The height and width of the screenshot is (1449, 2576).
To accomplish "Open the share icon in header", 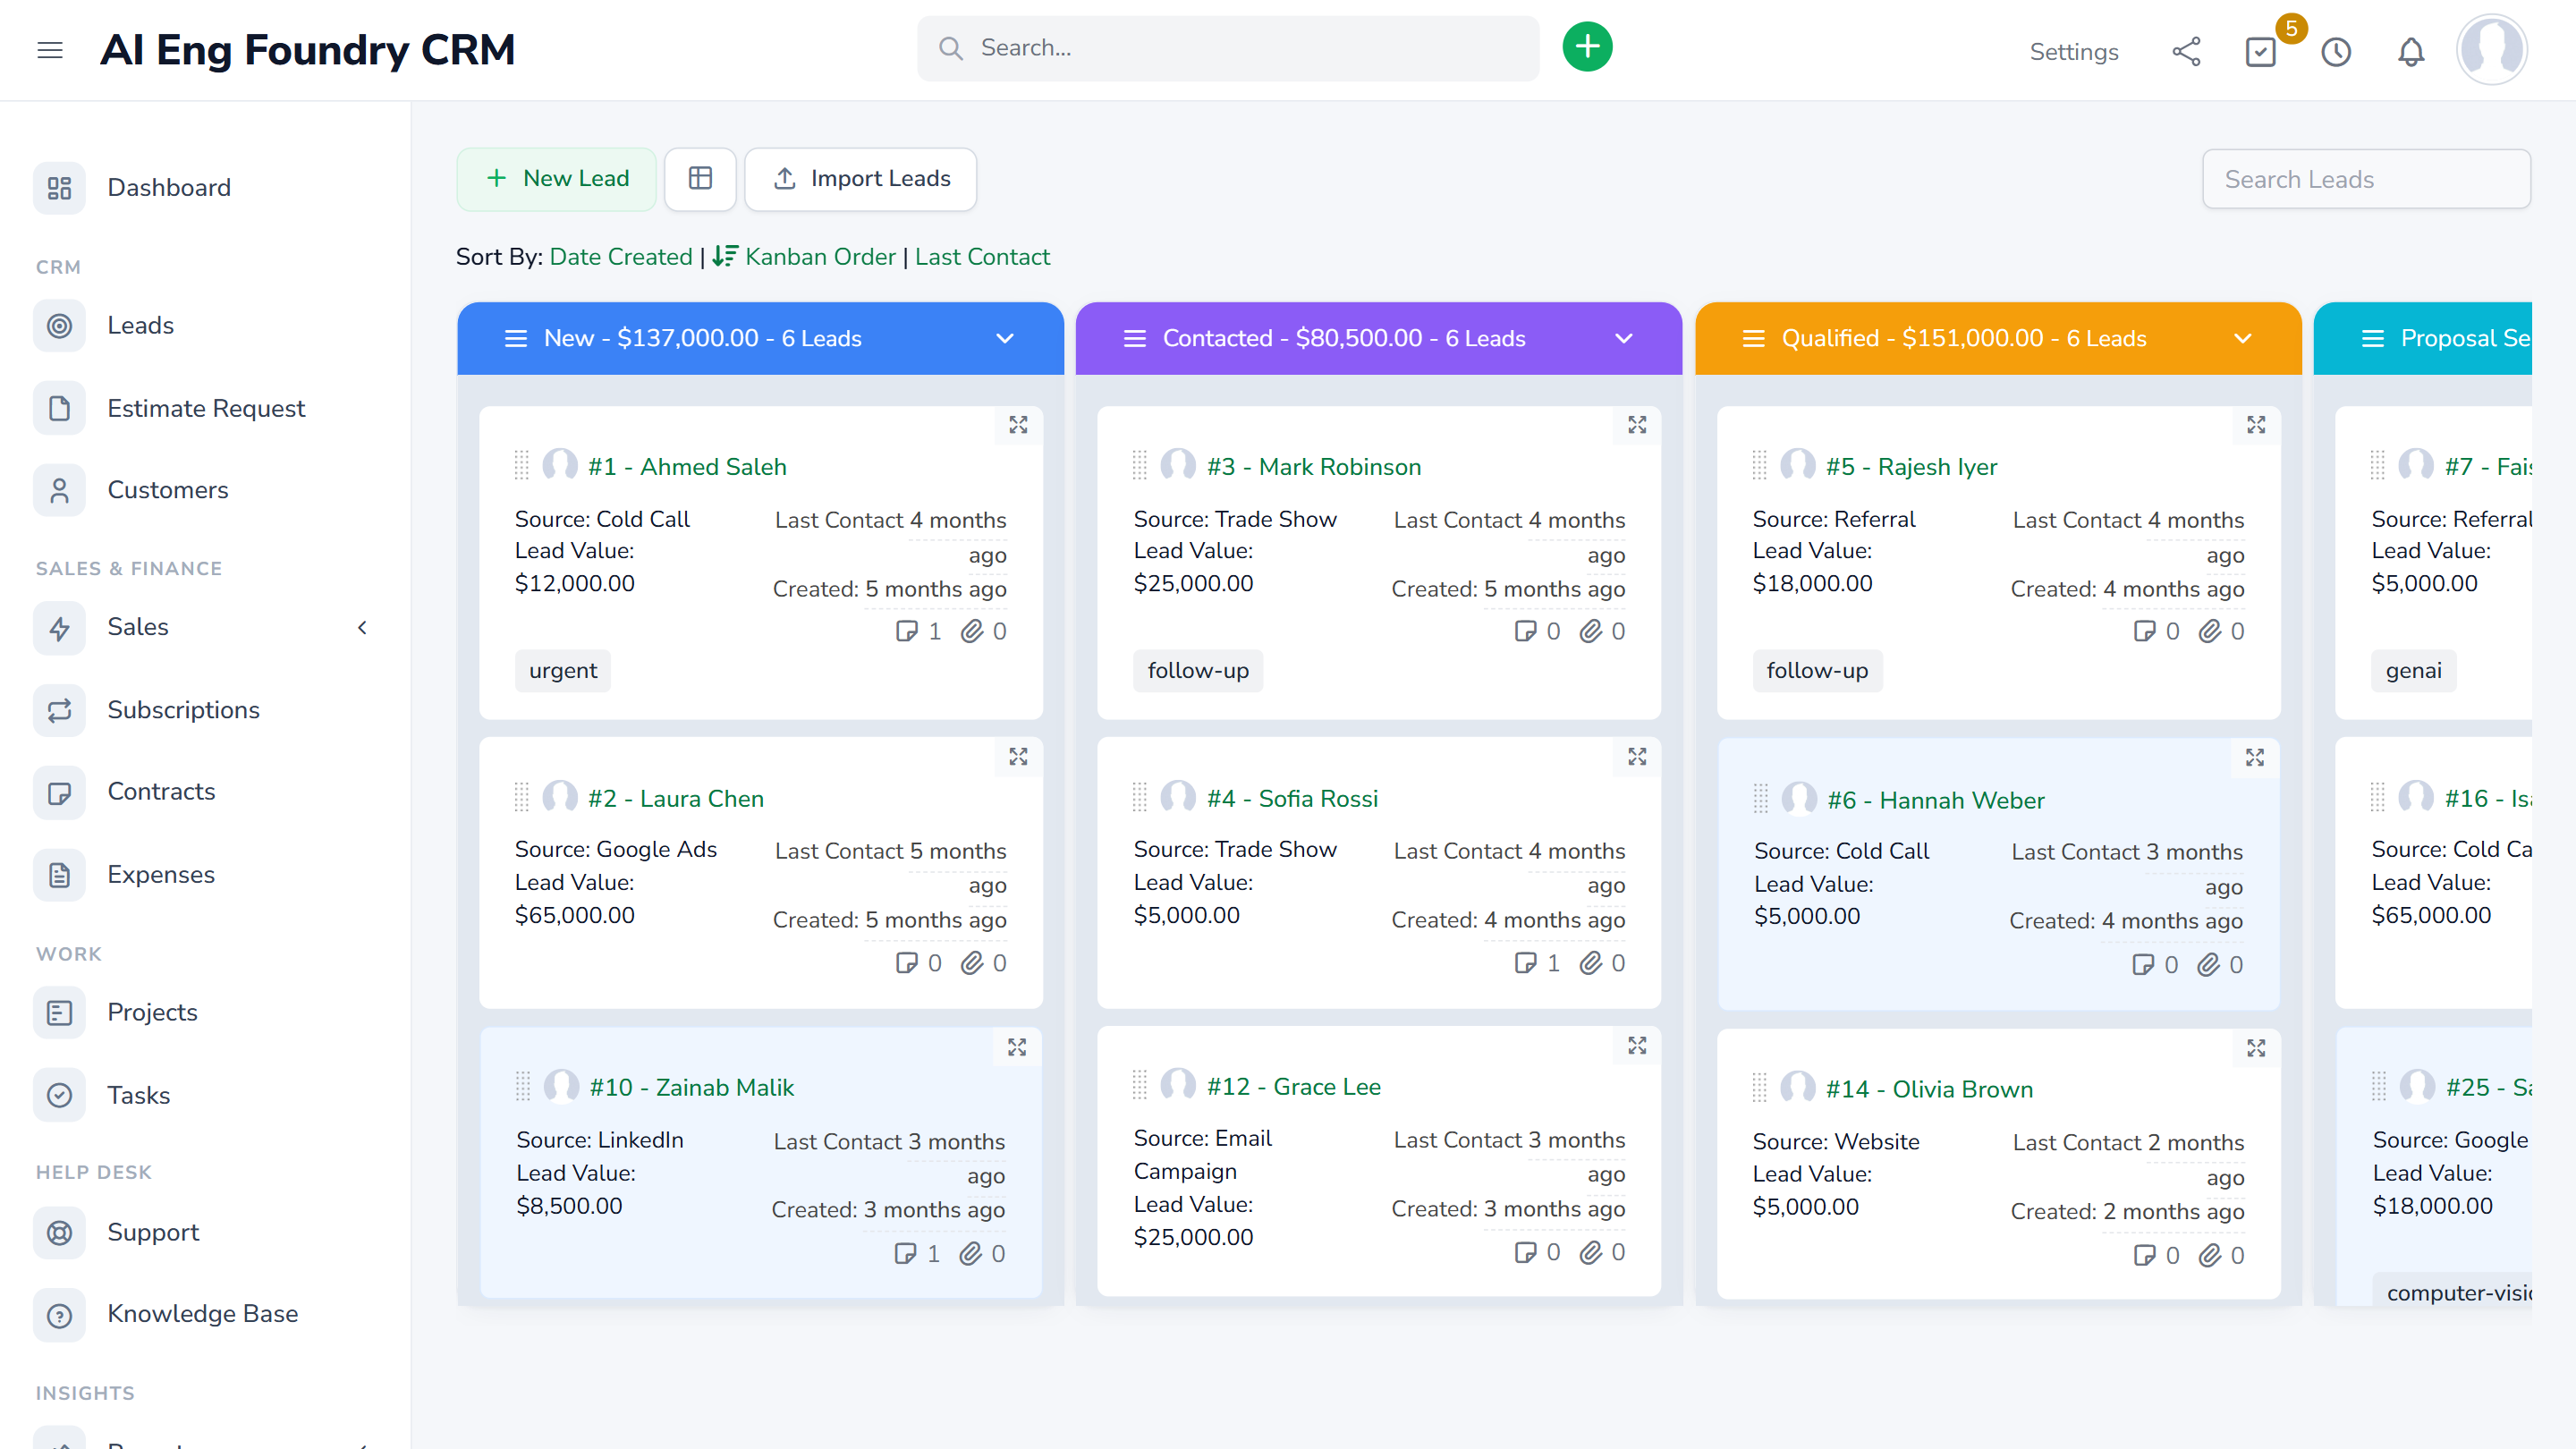I will (2186, 51).
